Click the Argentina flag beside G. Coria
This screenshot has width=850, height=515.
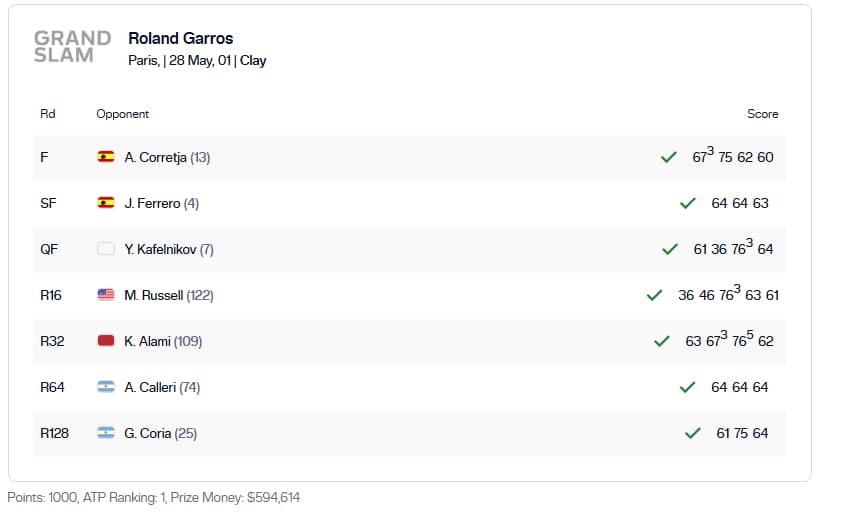click(x=106, y=433)
